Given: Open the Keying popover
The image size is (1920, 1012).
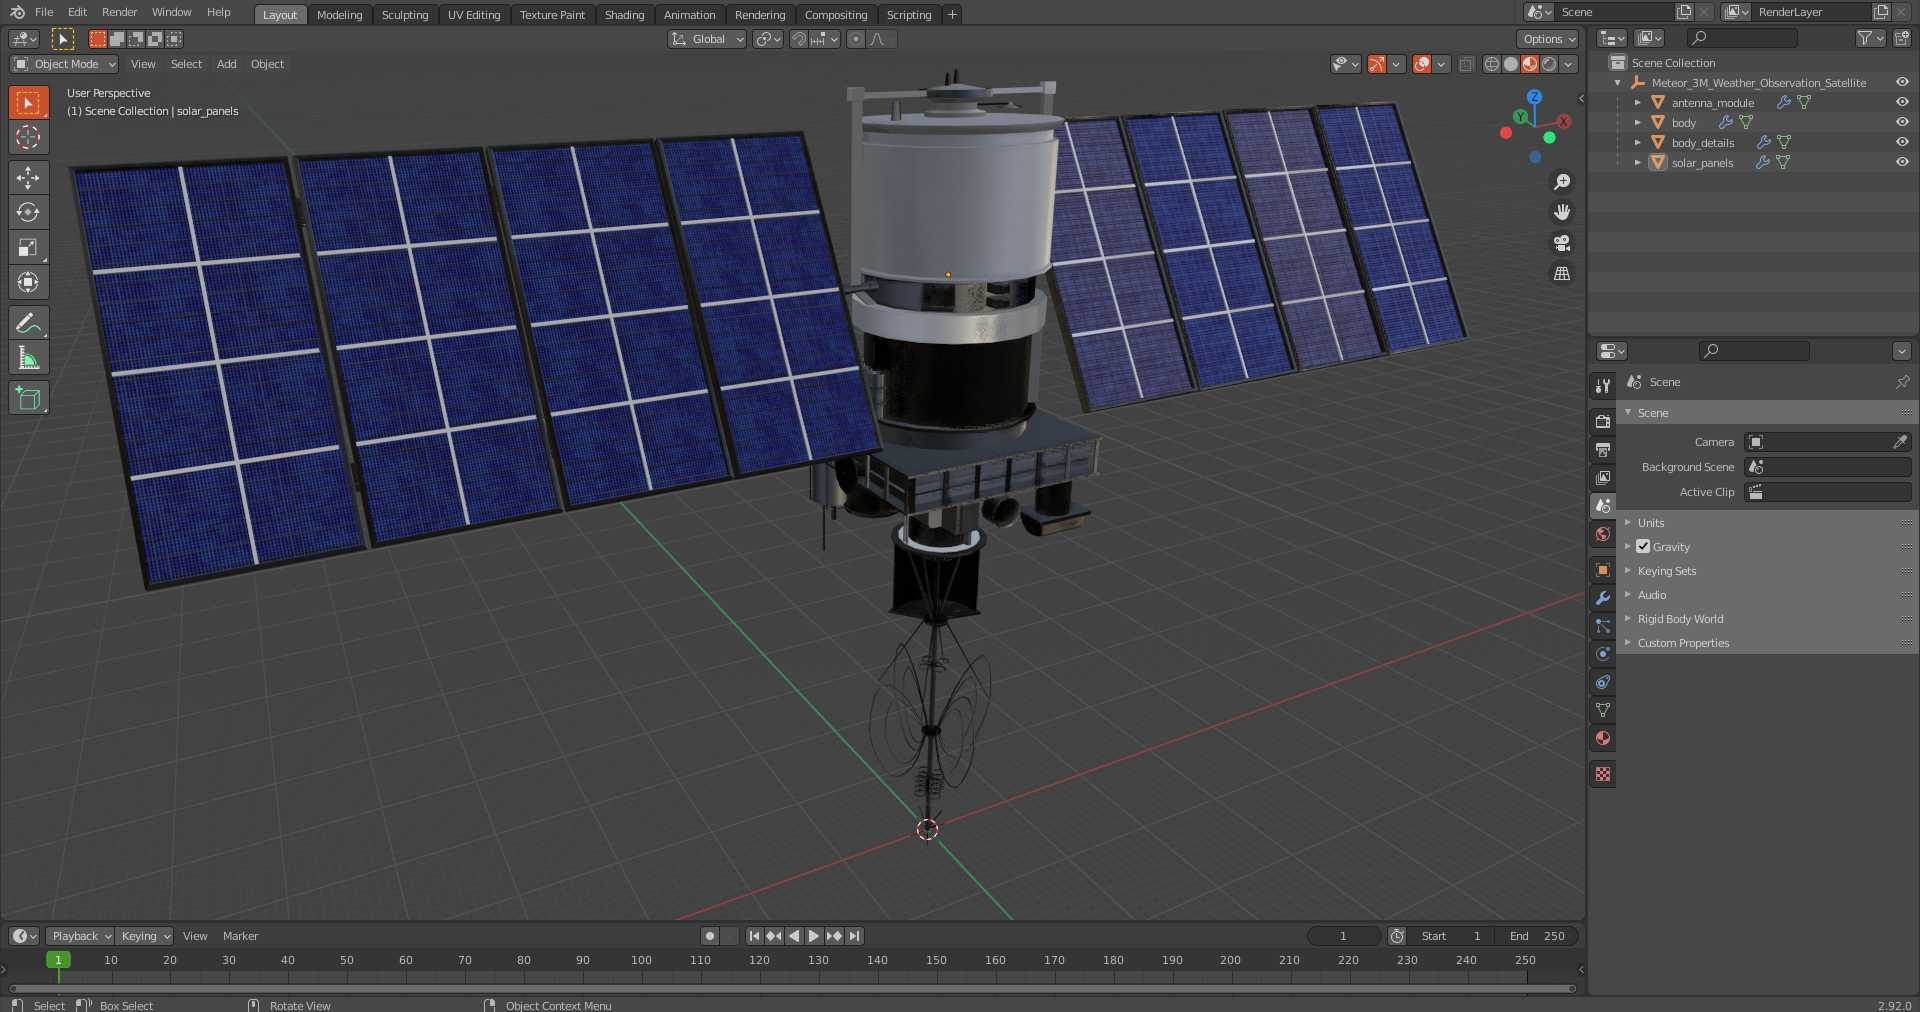Looking at the screenshot, I should click(x=145, y=936).
